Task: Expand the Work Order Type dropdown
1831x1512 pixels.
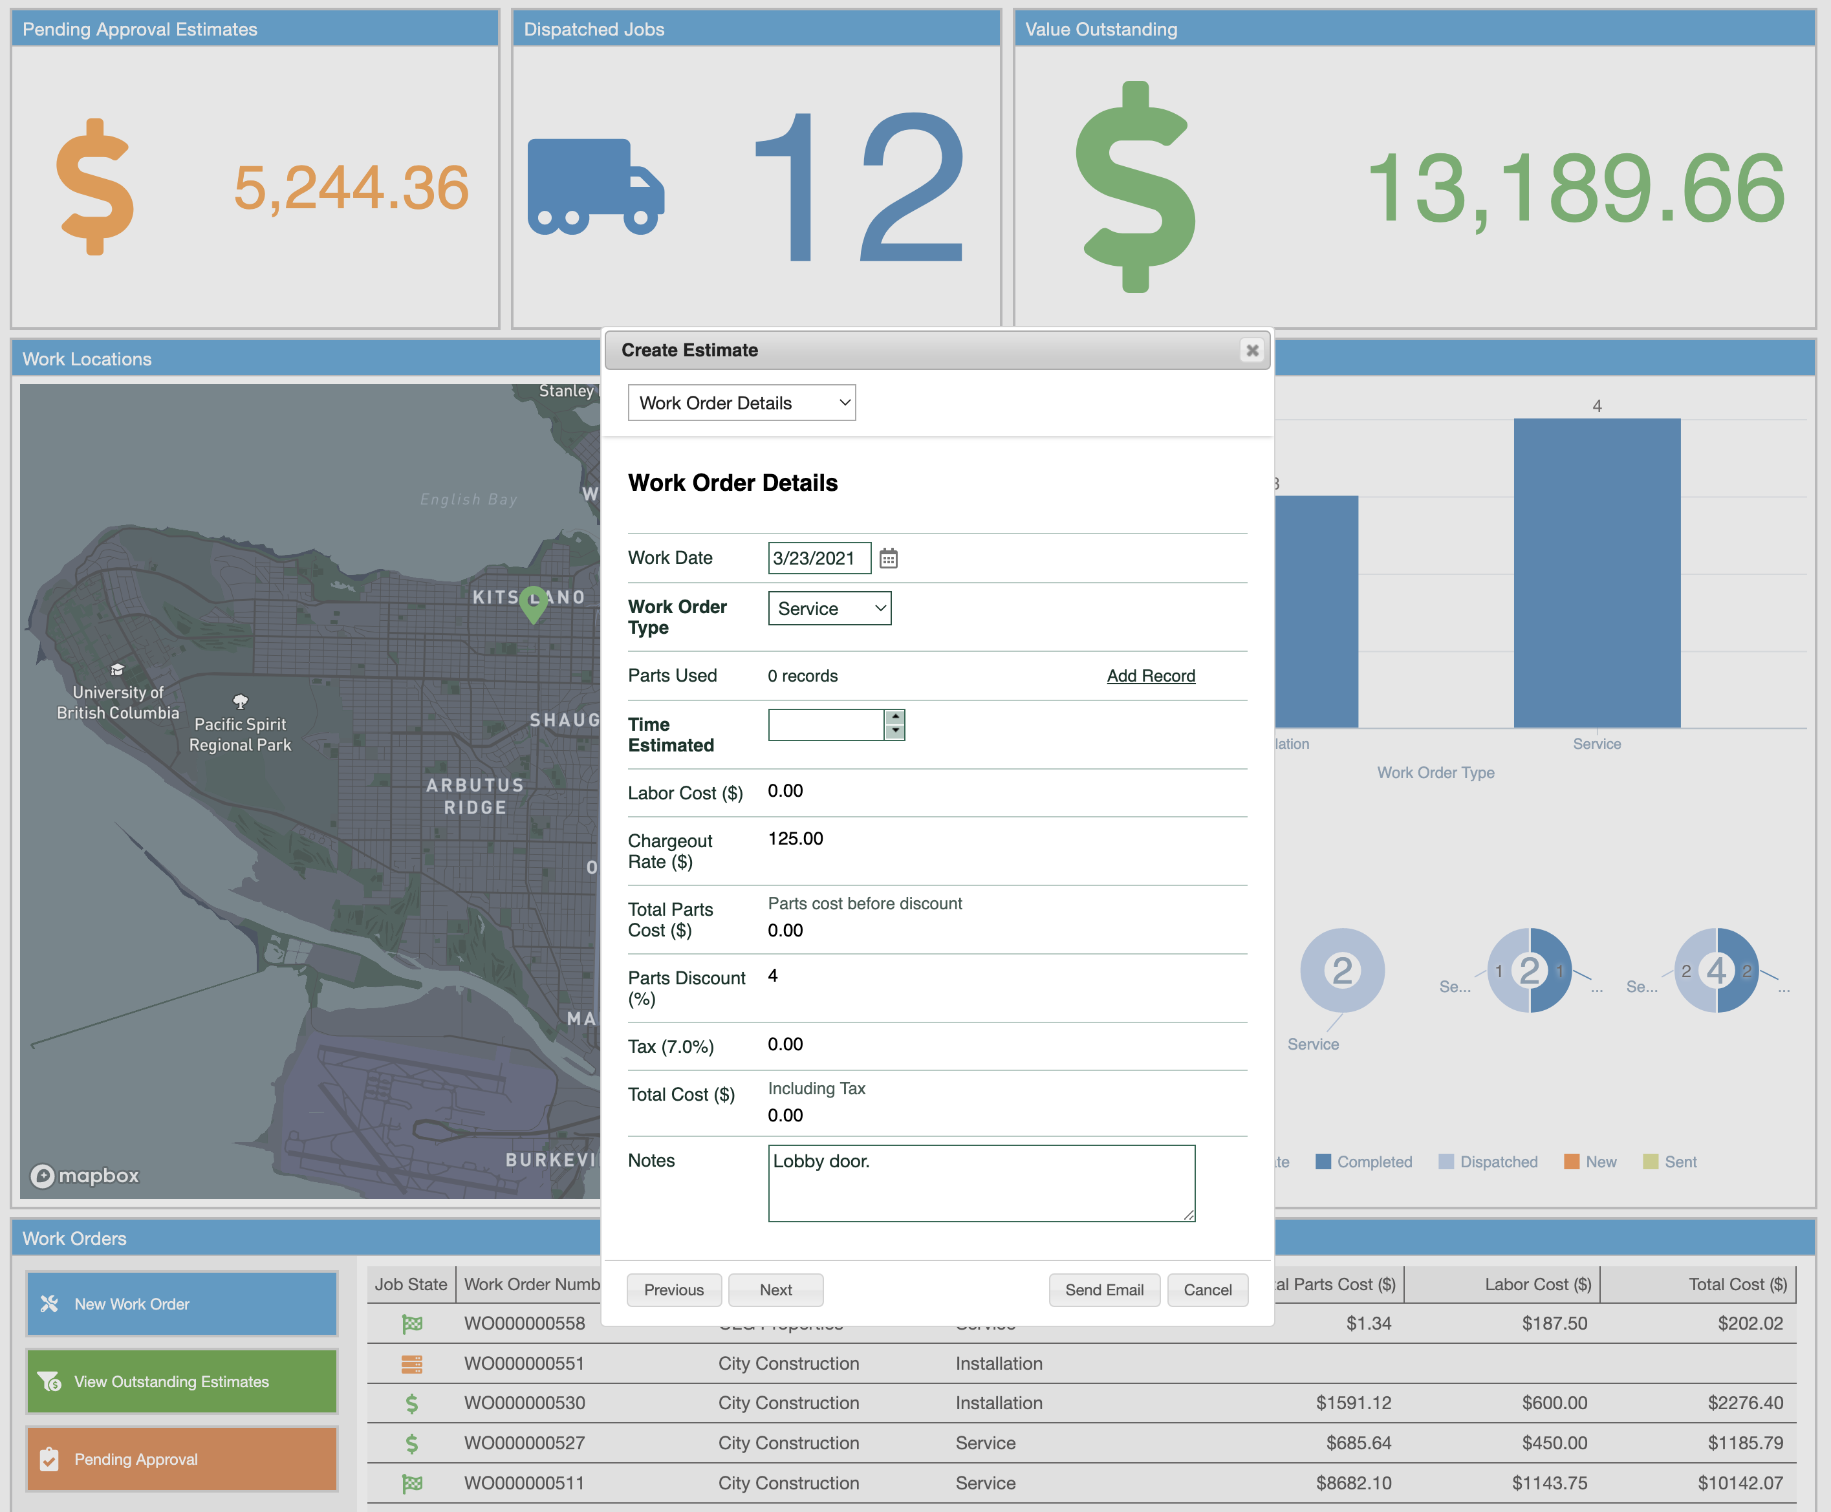Action: point(829,609)
